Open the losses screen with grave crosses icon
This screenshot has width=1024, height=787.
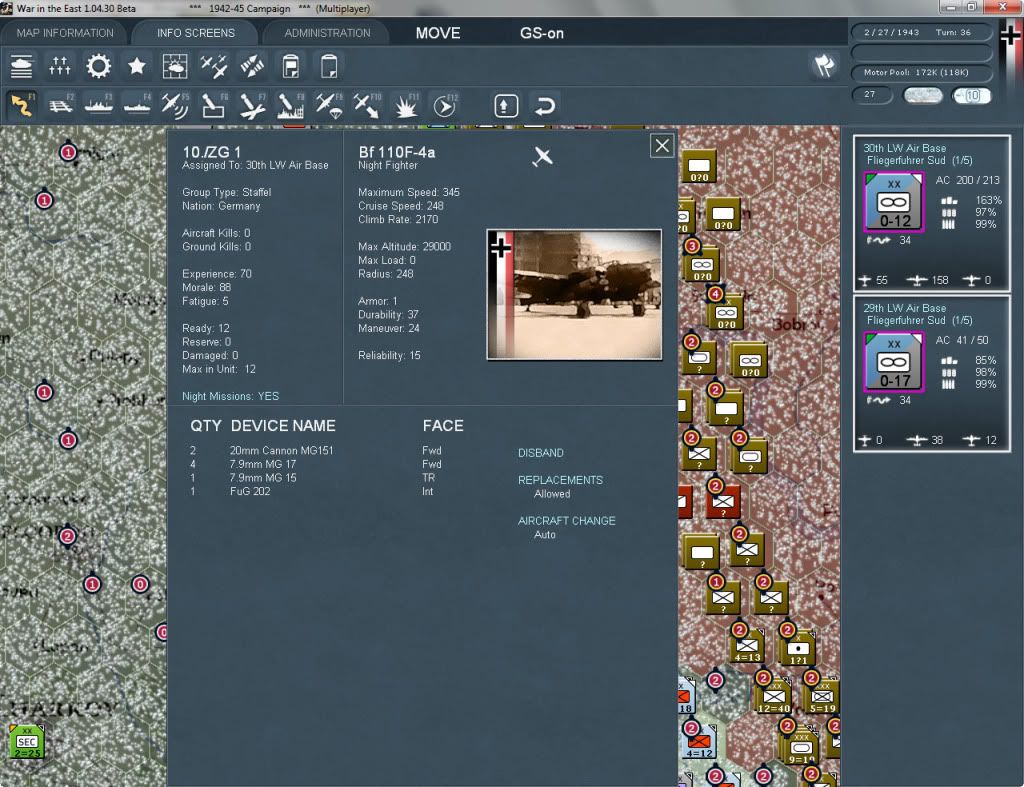pos(59,66)
